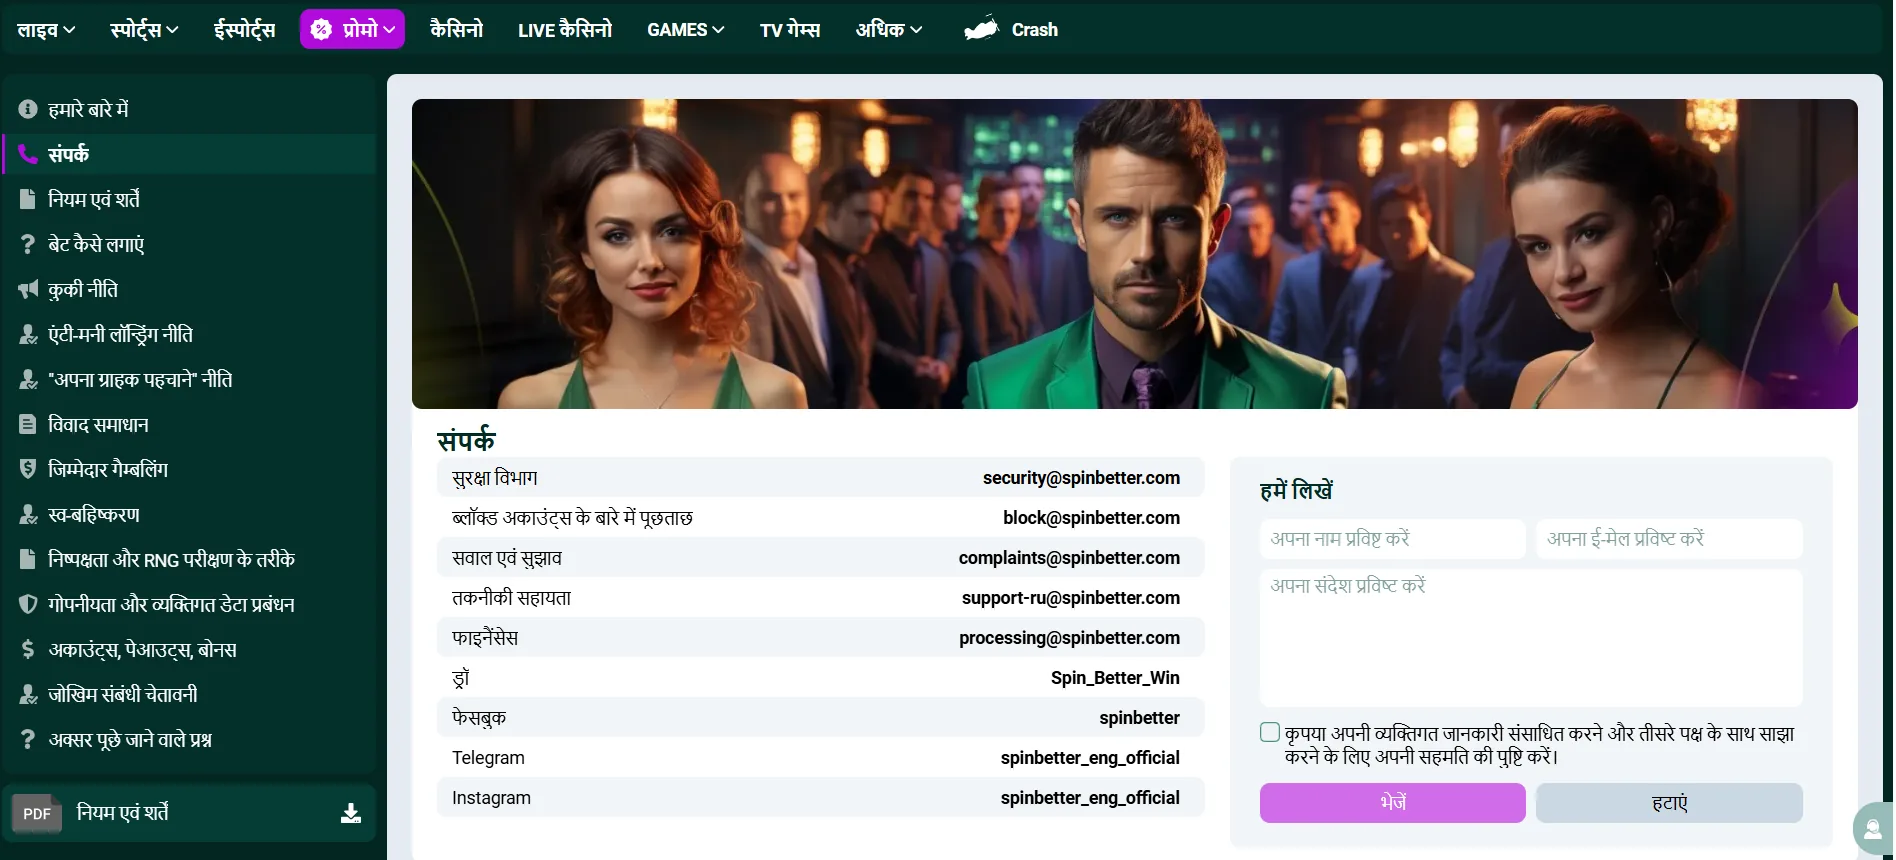This screenshot has width=1896, height=860.
Task: Click the download icon for नियम एवं शर्तें PDF
Action: click(351, 813)
